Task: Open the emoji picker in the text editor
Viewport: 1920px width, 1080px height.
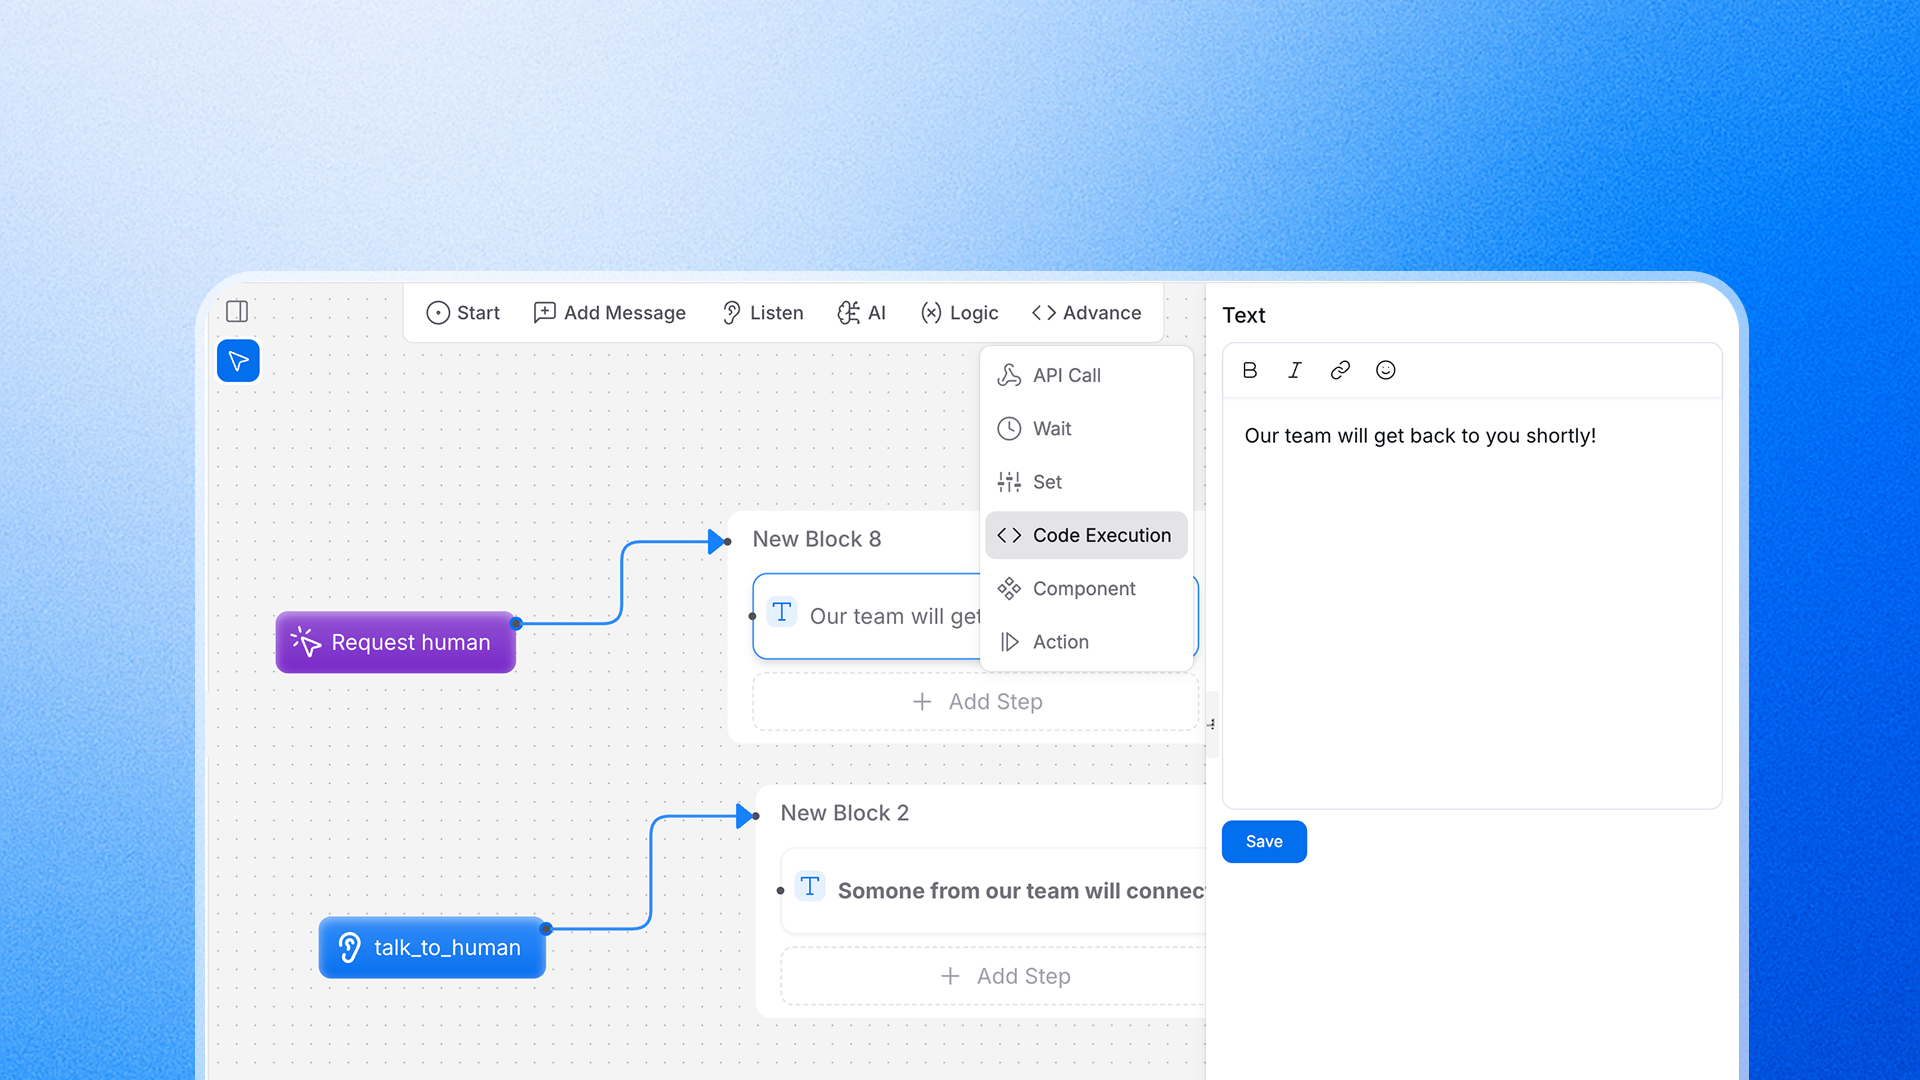Action: coord(1385,370)
